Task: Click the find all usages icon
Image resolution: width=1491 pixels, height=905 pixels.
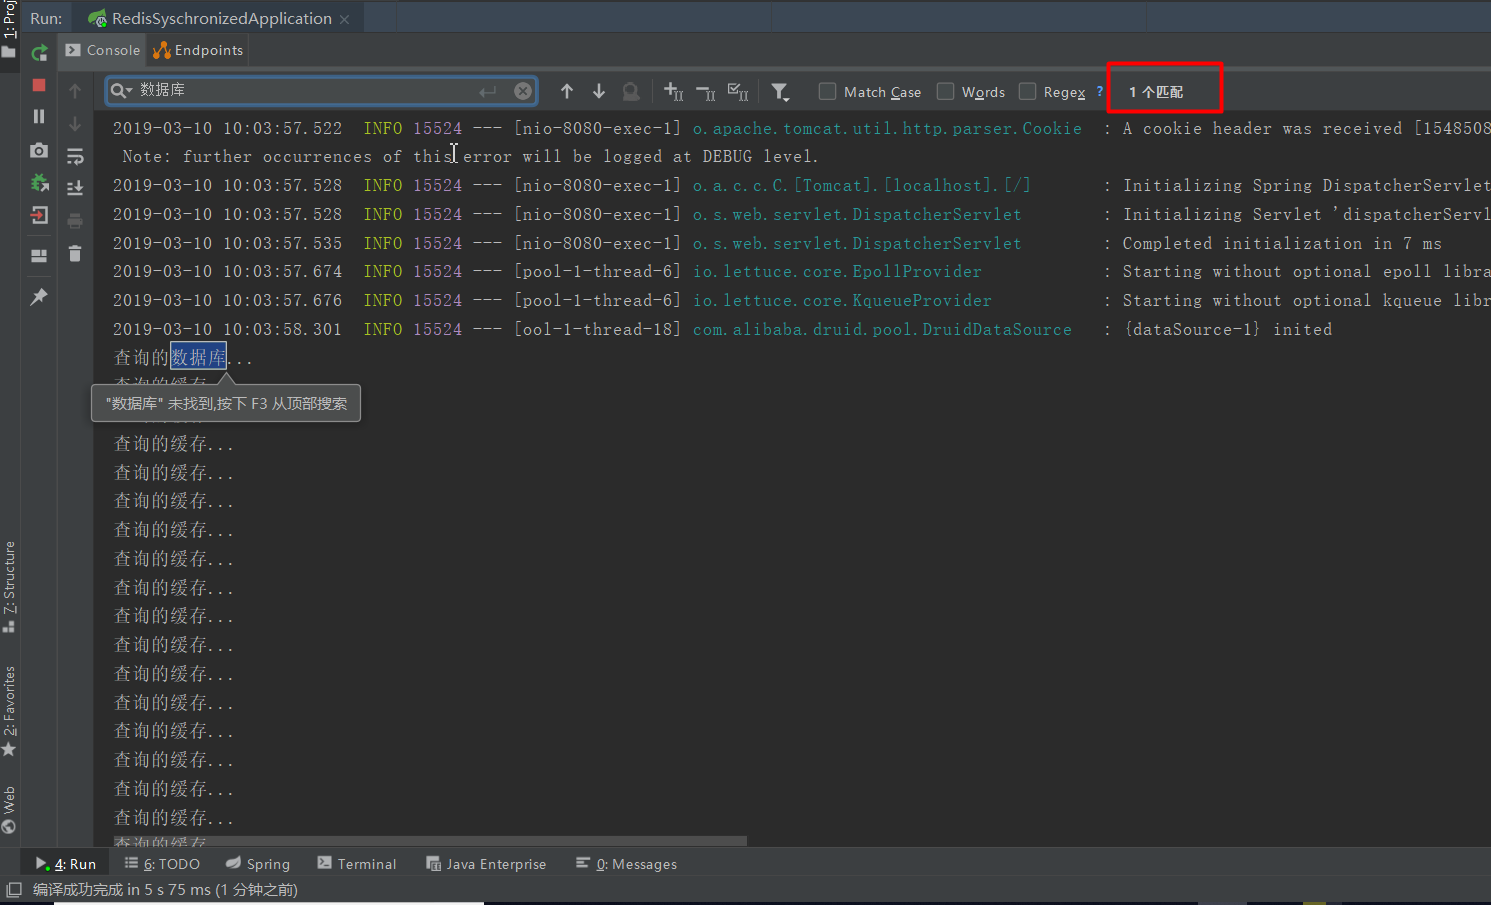Action: point(631,92)
